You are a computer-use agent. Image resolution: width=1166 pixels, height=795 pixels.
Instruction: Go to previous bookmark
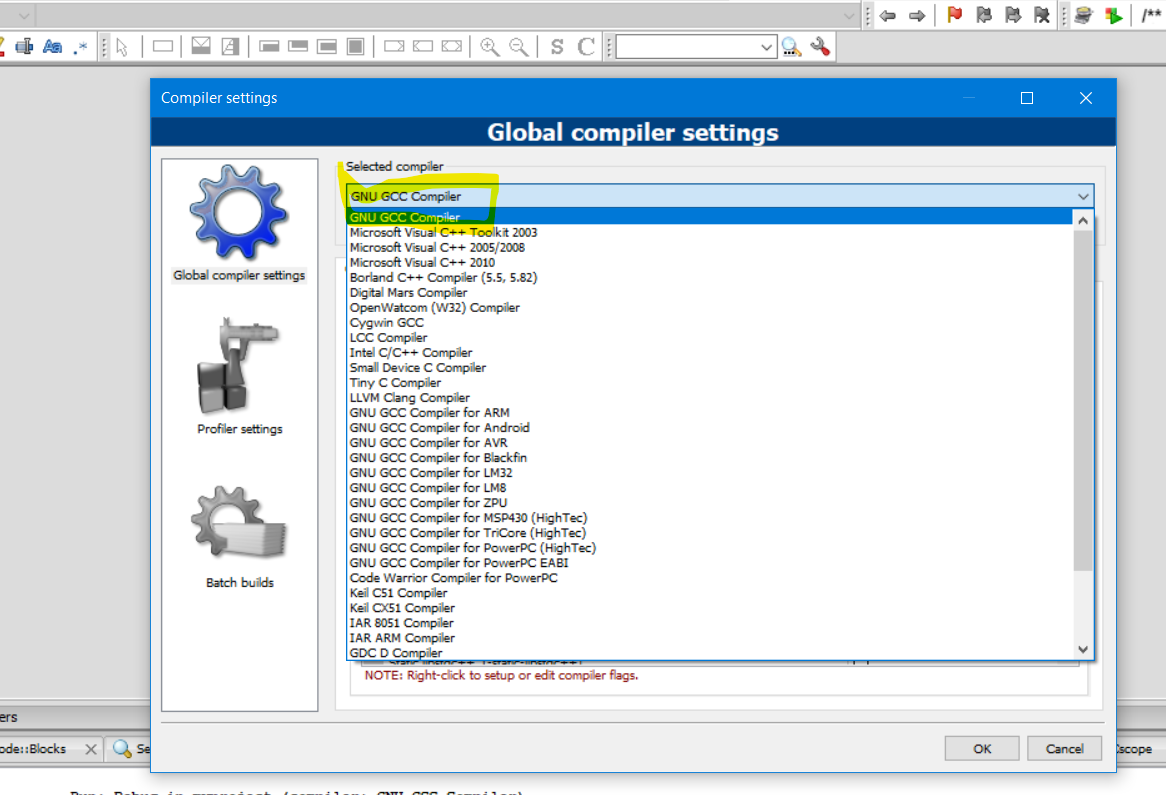tap(983, 15)
